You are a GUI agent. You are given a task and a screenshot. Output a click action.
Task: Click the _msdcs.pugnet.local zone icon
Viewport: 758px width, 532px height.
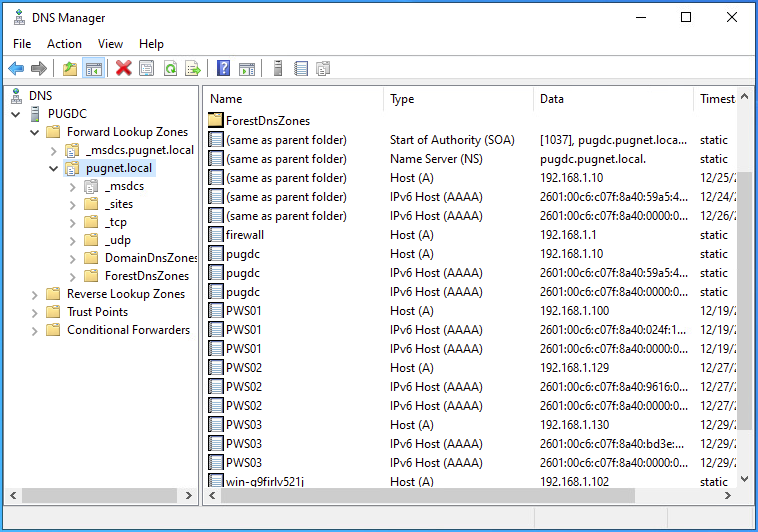[72, 150]
